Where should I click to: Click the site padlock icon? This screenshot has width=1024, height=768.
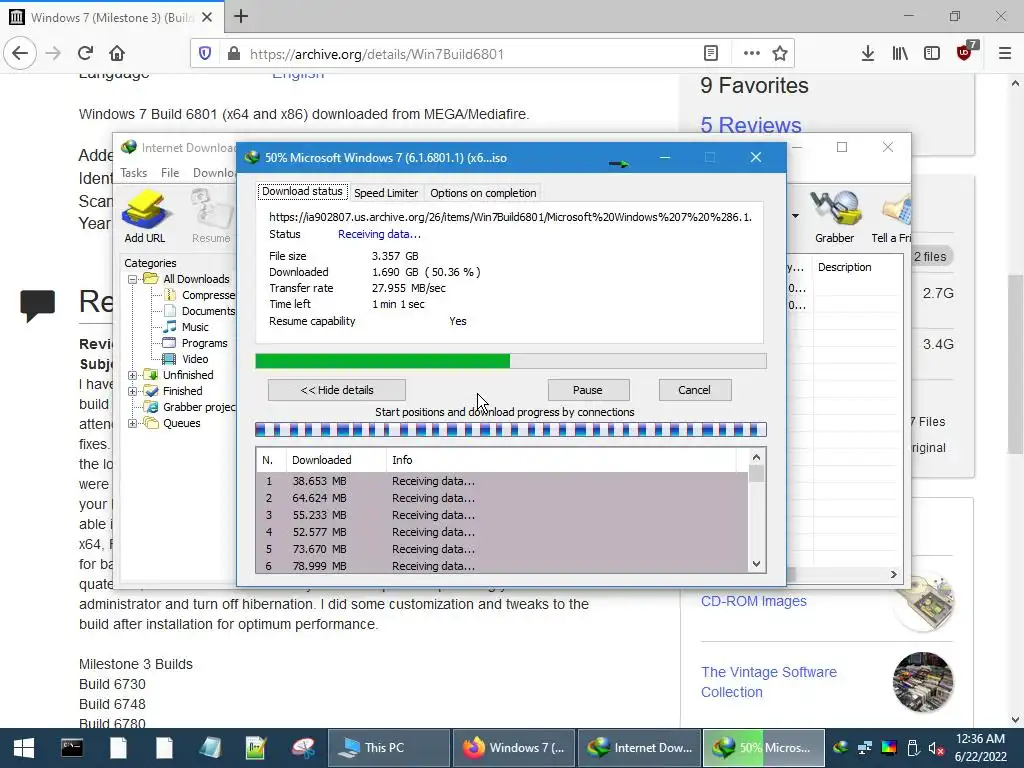(234, 54)
